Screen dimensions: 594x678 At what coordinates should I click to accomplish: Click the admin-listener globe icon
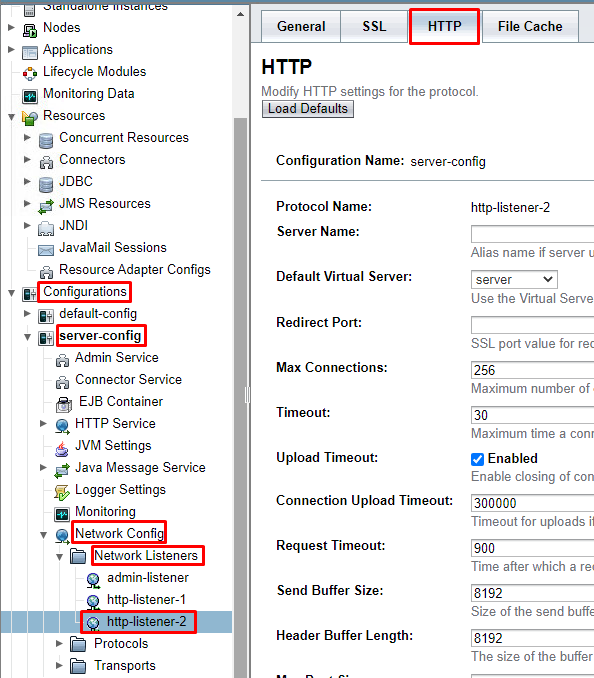pyautogui.click(x=93, y=580)
